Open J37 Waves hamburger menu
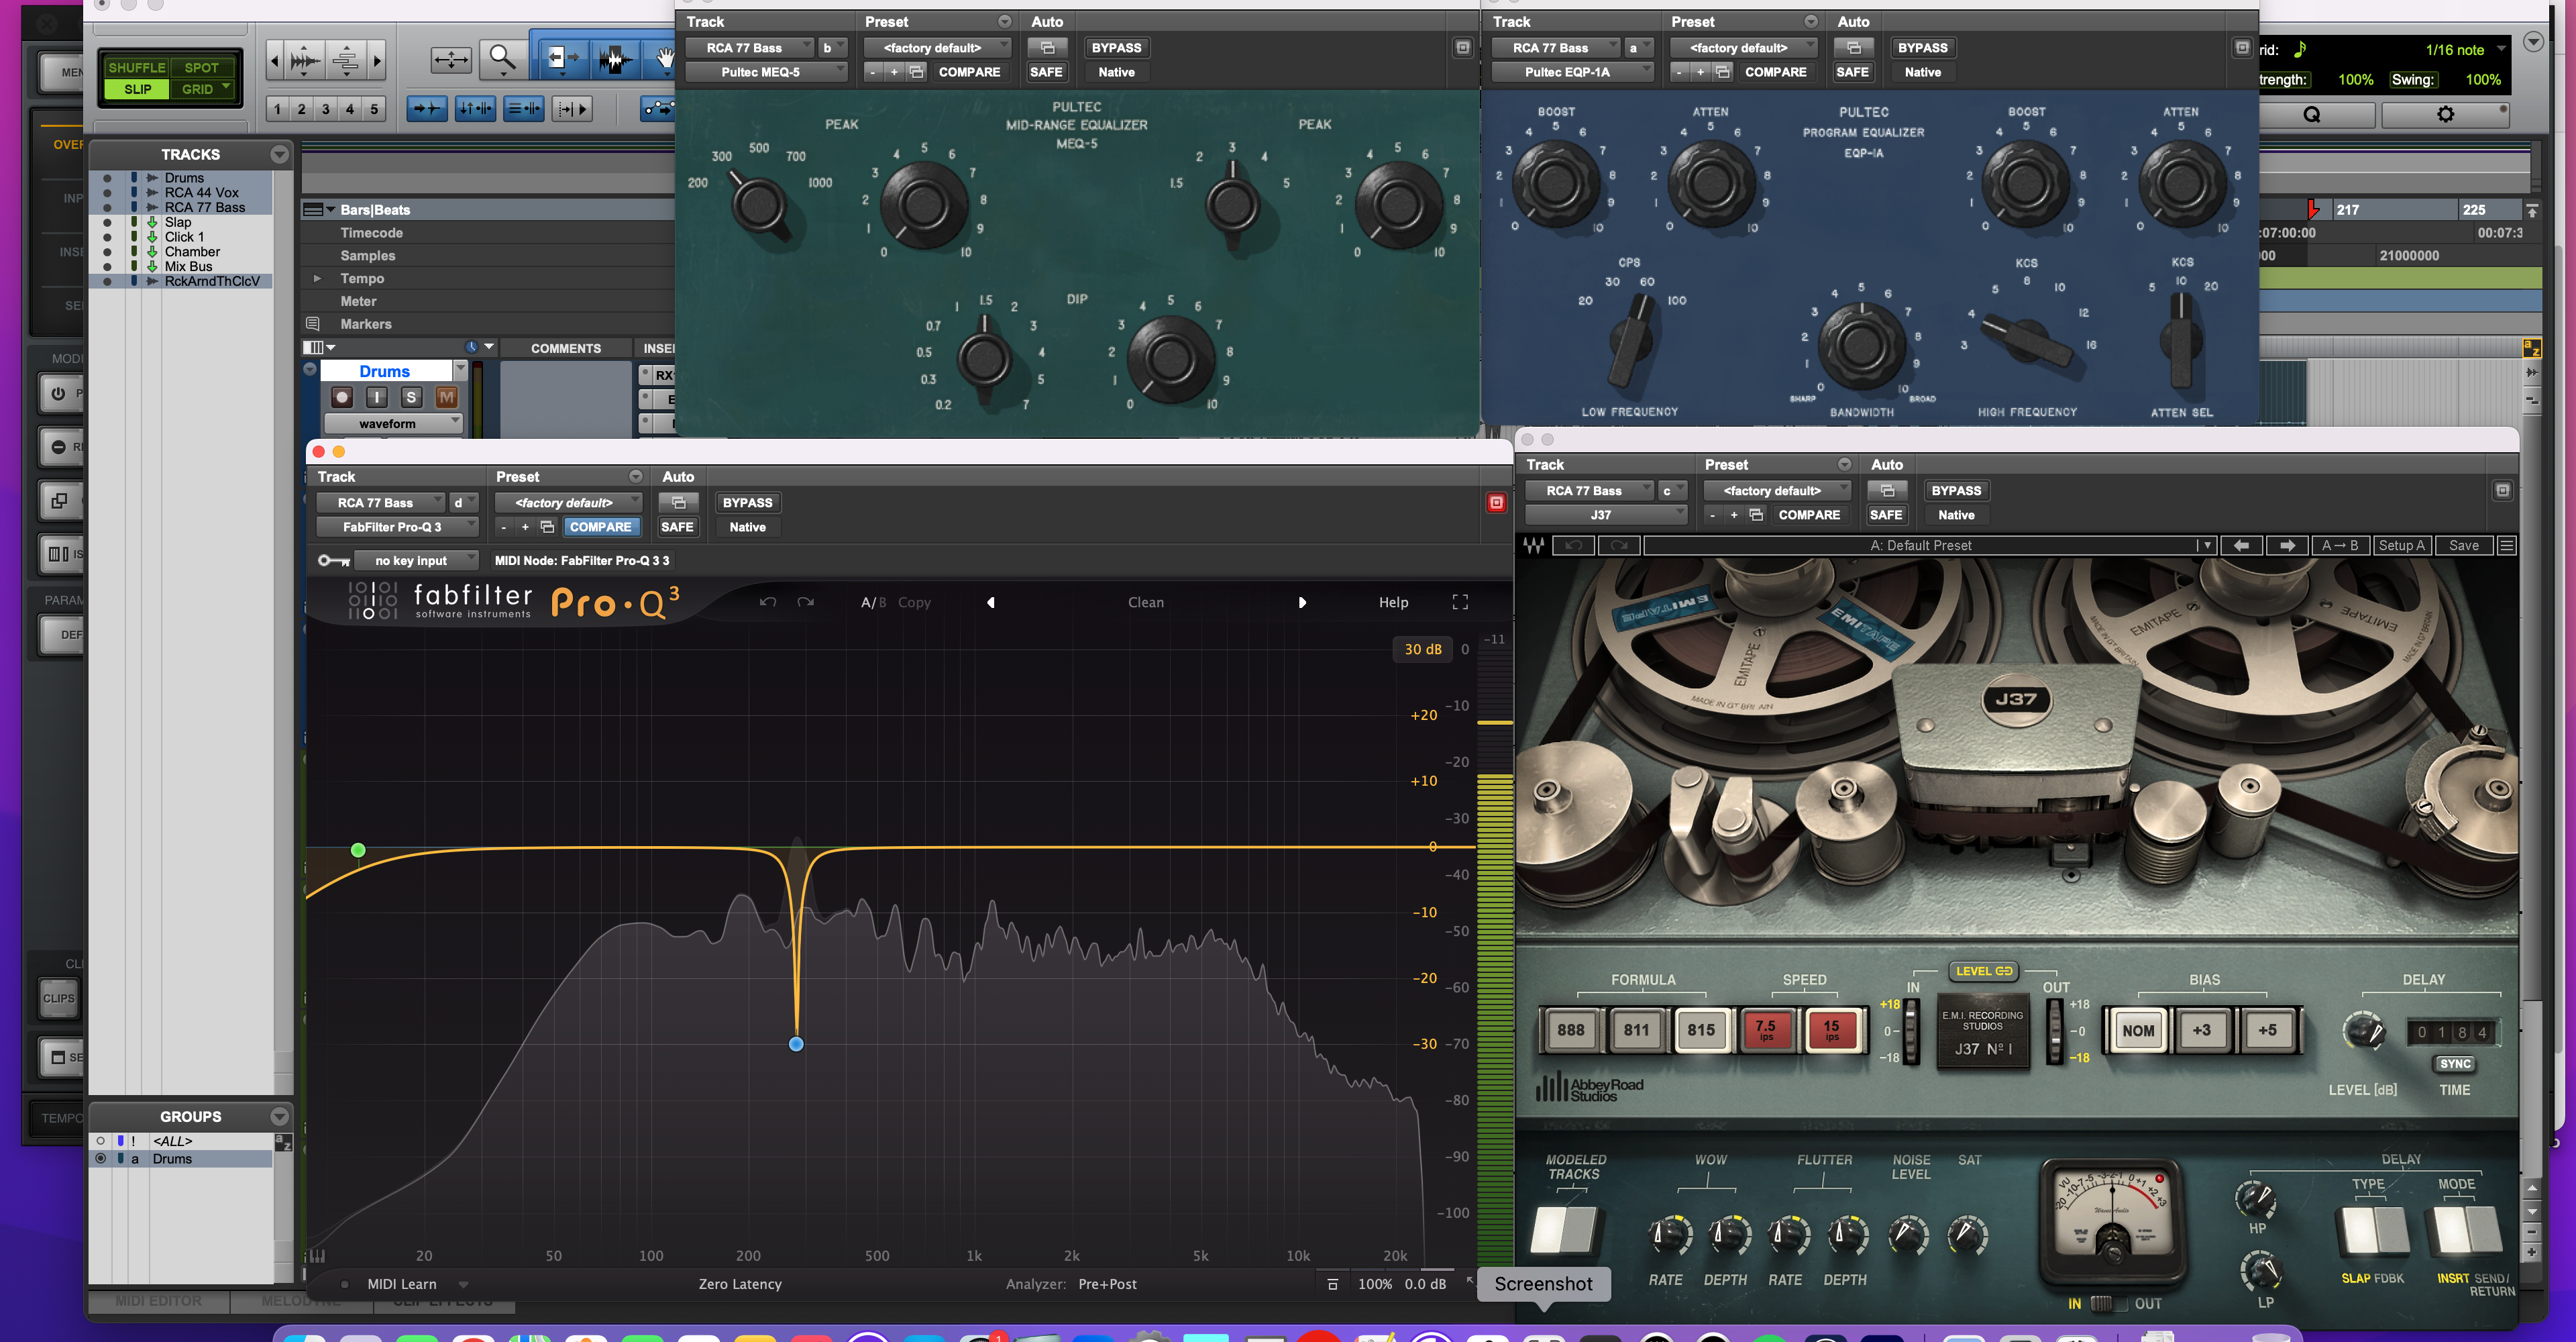Image resolution: width=2576 pixels, height=1342 pixels. 2506,546
